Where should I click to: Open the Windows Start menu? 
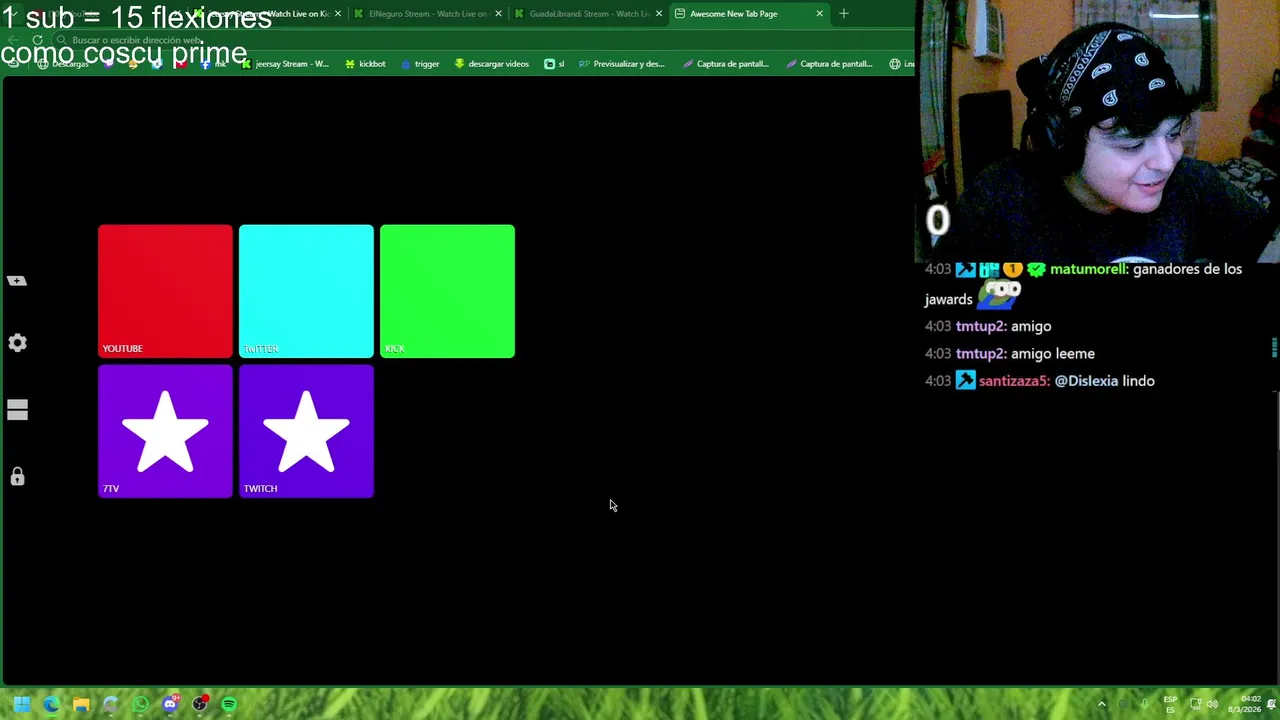point(22,704)
